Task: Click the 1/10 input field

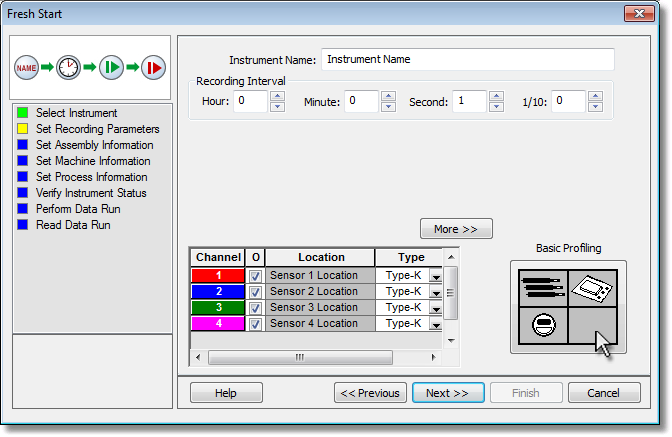Action: coord(568,101)
